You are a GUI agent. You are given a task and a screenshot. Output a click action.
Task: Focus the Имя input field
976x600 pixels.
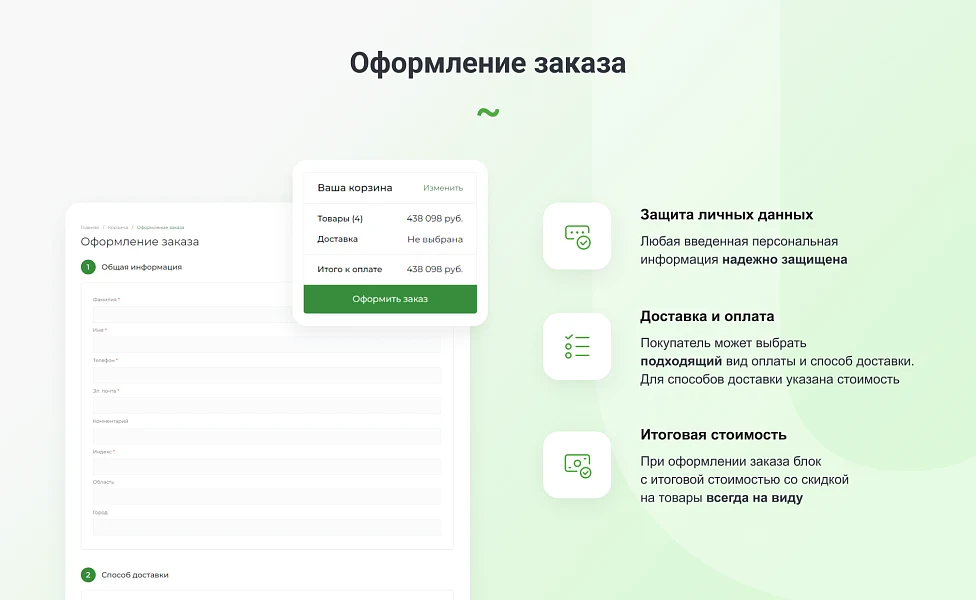(x=266, y=344)
